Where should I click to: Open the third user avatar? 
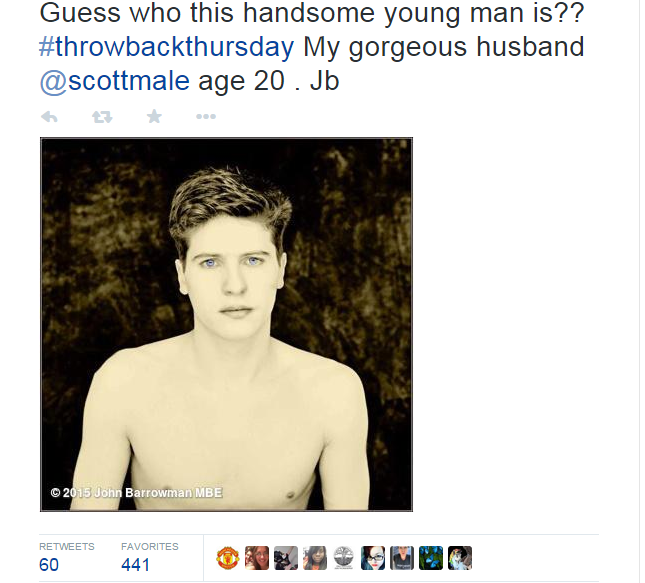(286, 557)
